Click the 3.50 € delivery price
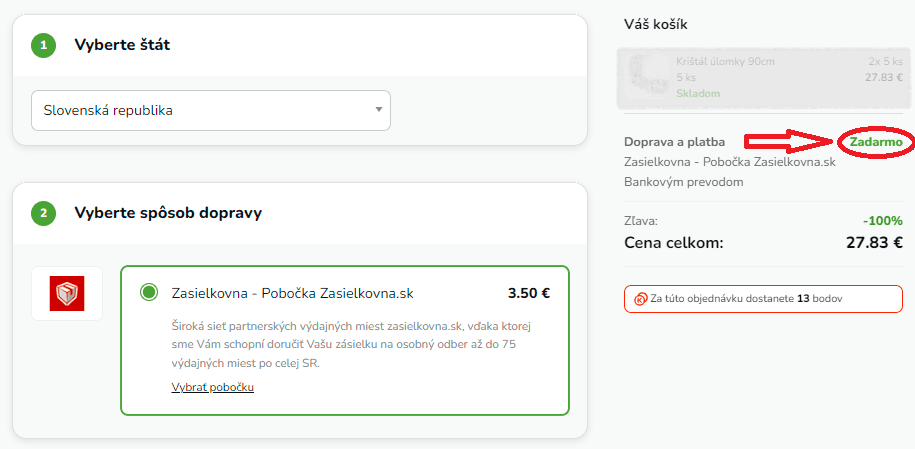The width and height of the screenshot is (915, 449). click(x=528, y=293)
